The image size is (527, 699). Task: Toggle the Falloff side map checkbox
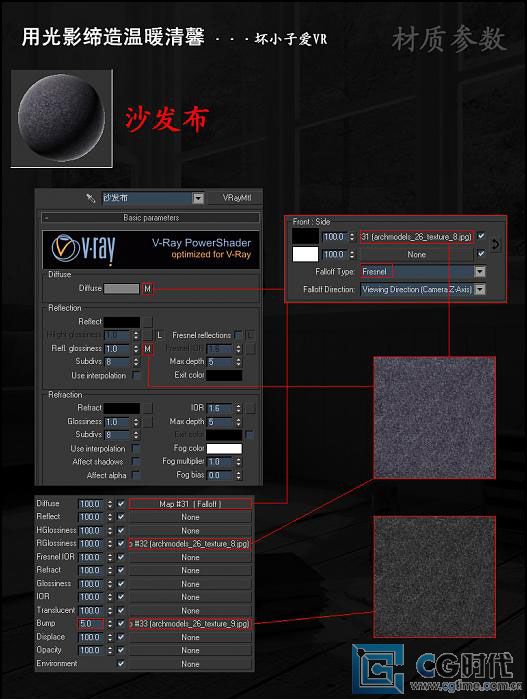coord(481,254)
